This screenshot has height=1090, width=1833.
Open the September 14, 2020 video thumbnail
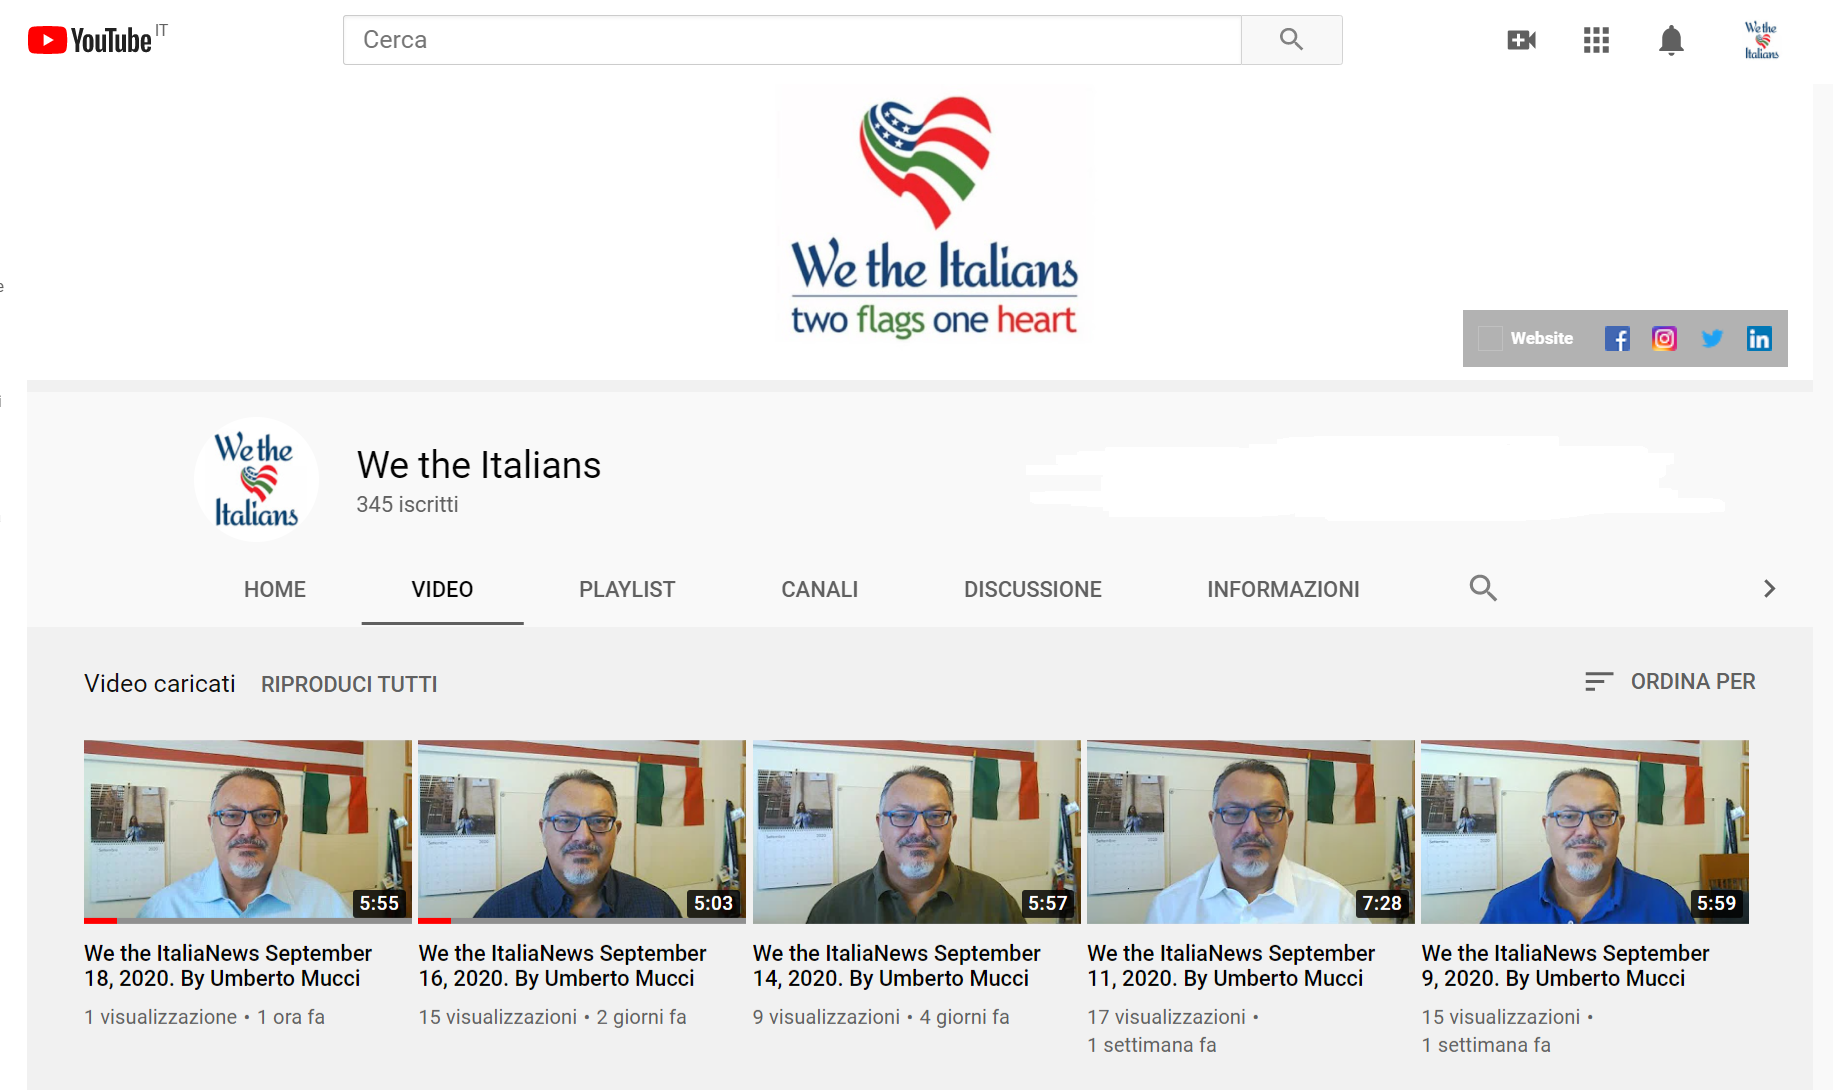[x=916, y=832]
